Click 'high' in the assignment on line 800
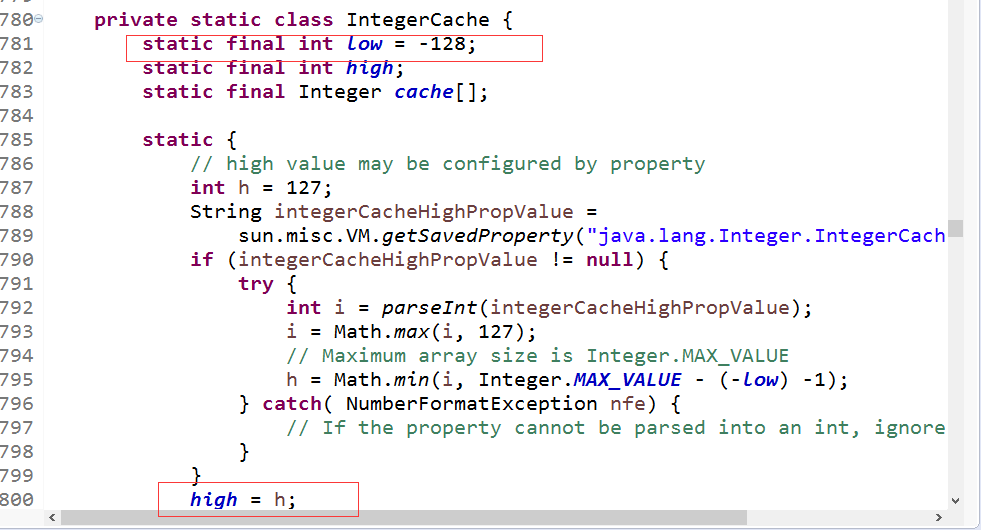The height and width of the screenshot is (530, 981). pyautogui.click(x=214, y=500)
